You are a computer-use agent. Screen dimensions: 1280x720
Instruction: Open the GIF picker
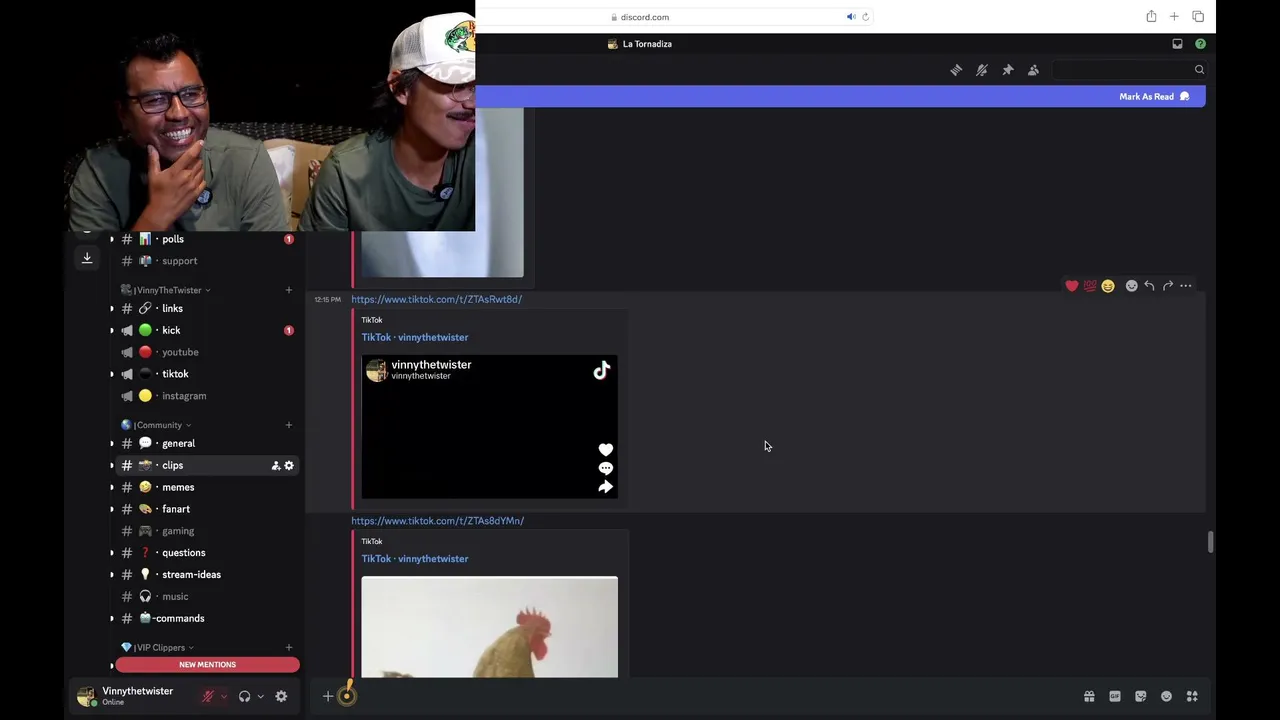point(1115,696)
